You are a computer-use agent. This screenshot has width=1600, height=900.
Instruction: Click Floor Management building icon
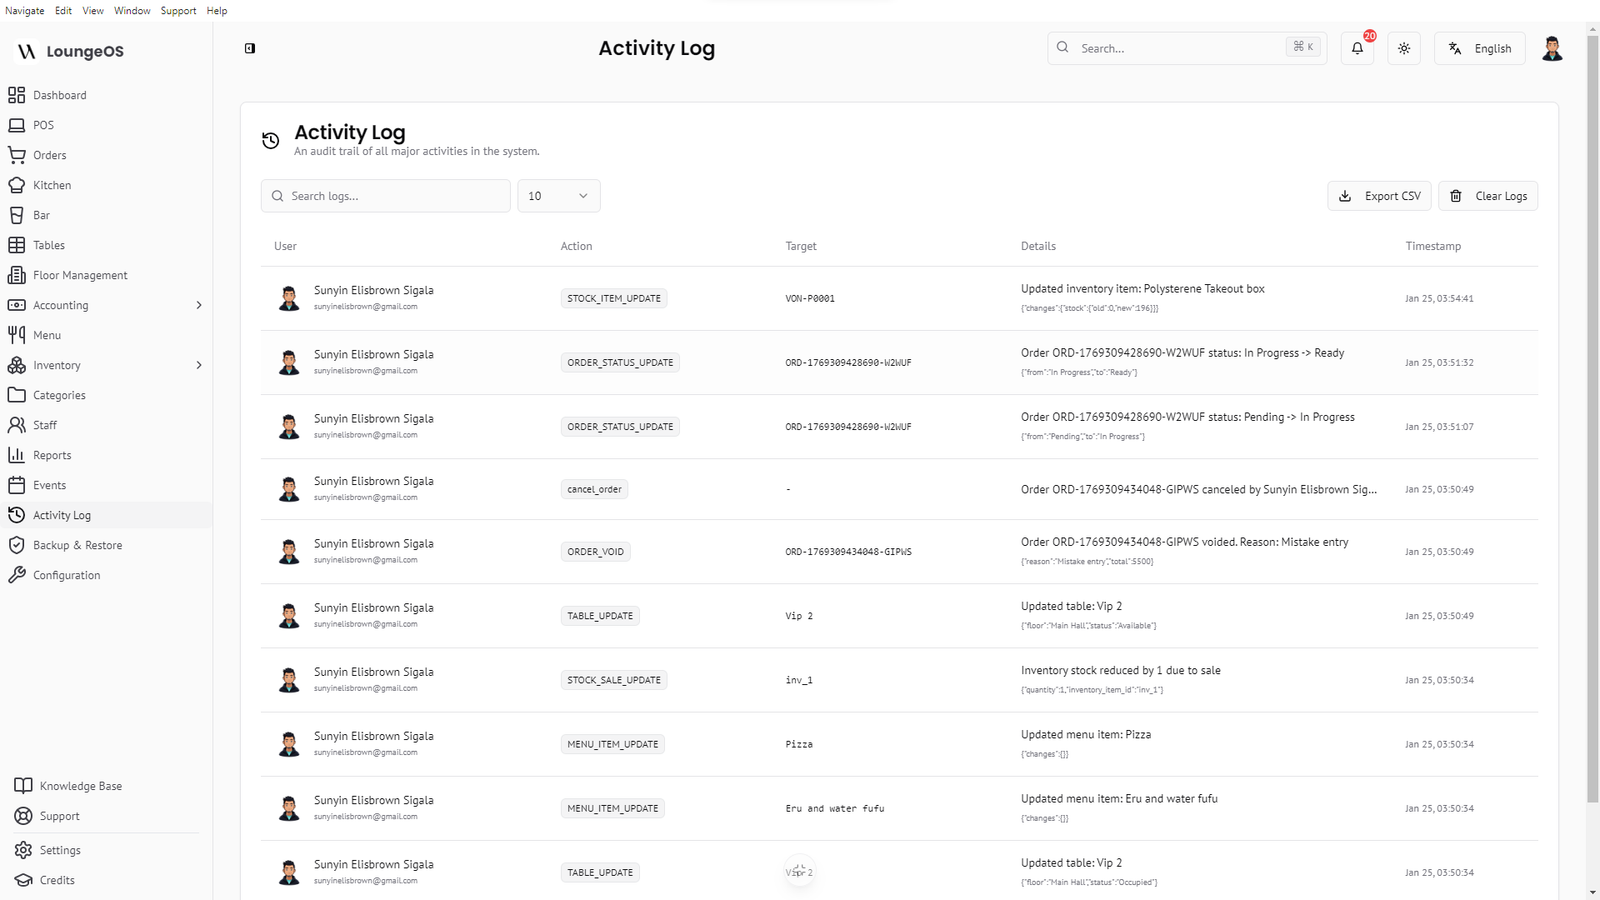16,275
